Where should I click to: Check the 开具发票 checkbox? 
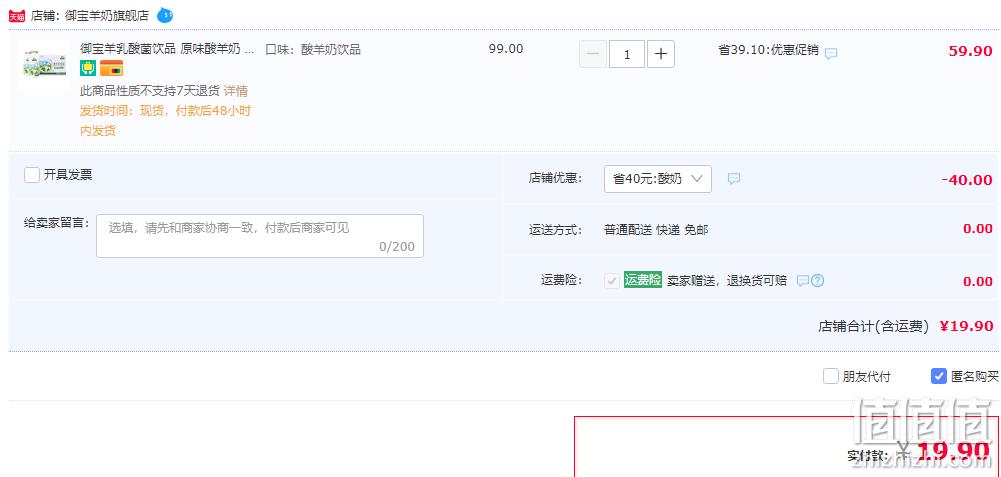(x=32, y=175)
